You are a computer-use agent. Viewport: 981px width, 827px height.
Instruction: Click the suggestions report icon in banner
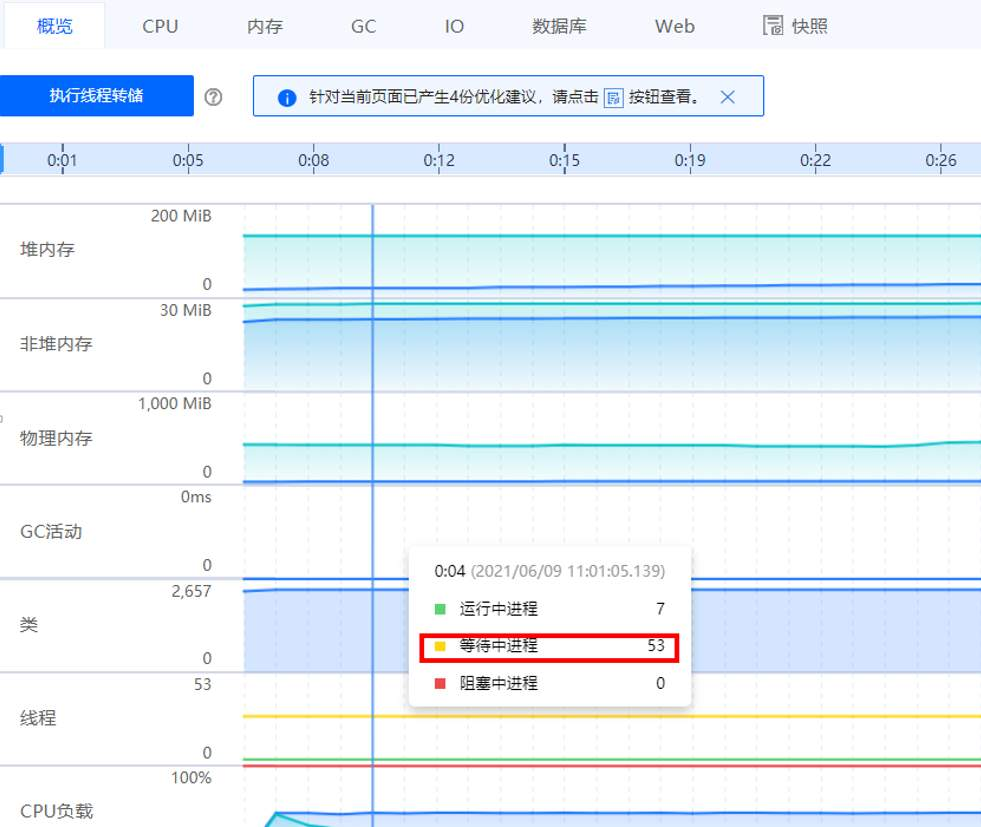coord(614,97)
